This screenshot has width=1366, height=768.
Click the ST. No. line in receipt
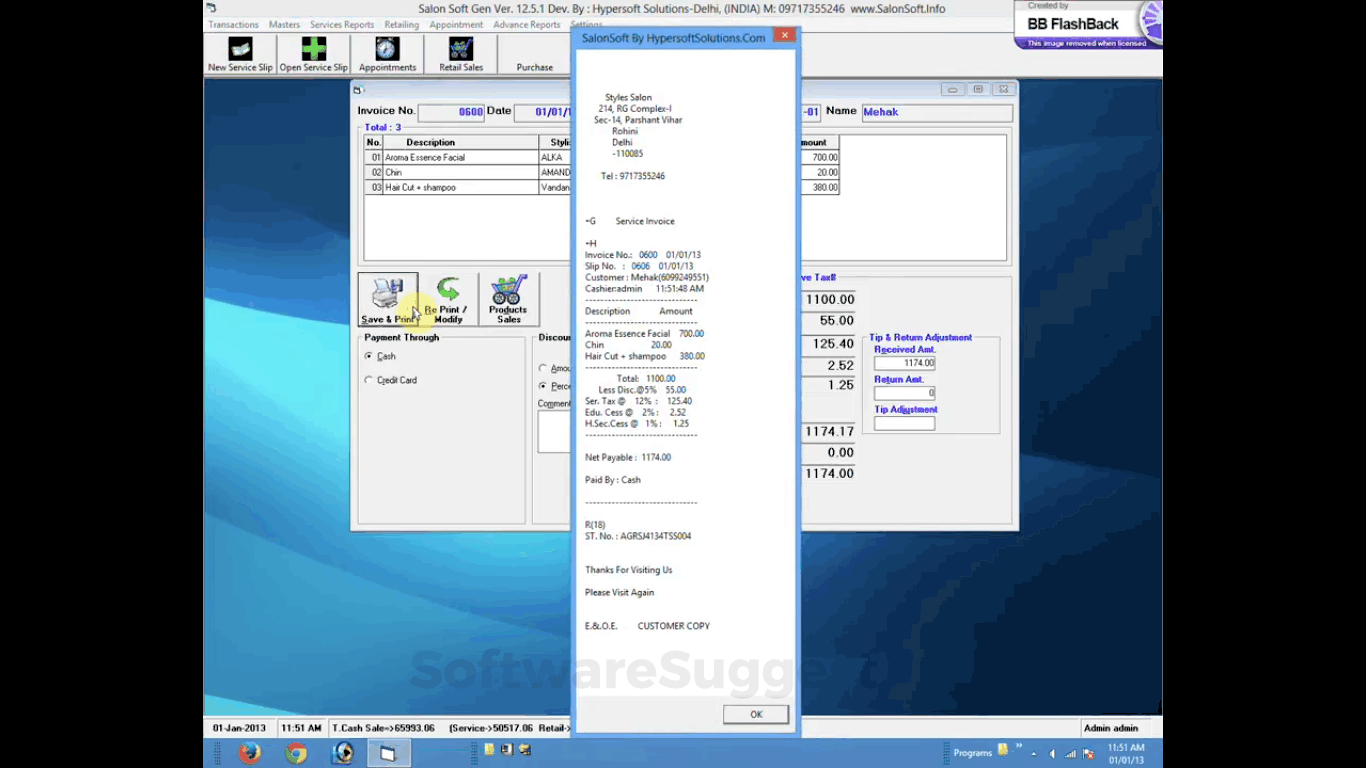[638, 536]
